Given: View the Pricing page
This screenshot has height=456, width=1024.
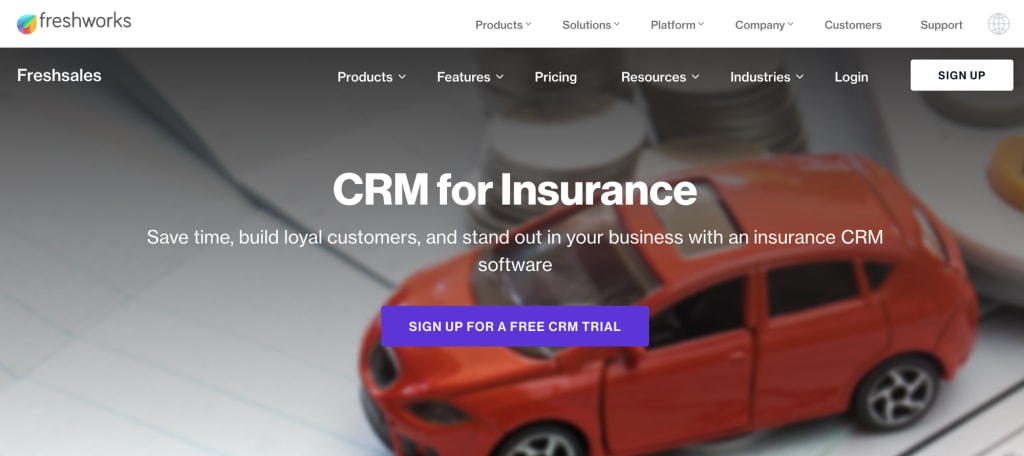Looking at the screenshot, I should click(556, 77).
